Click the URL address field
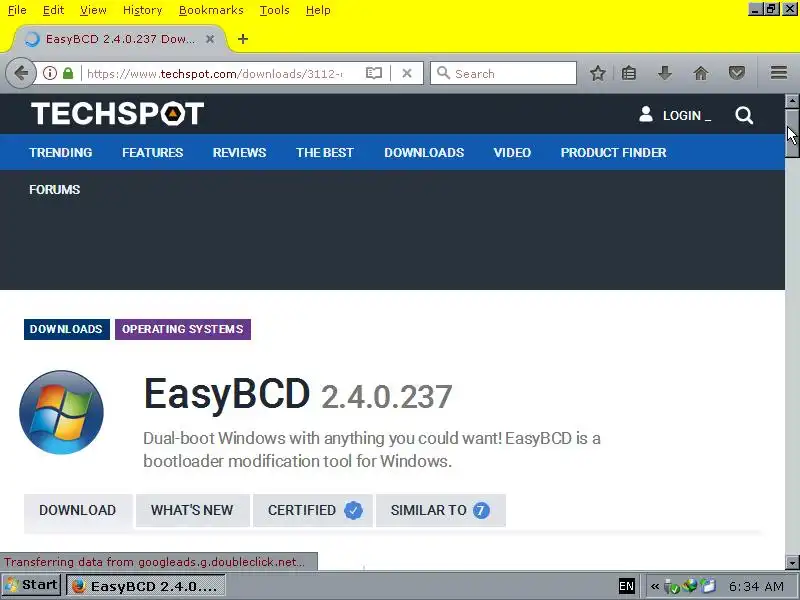The height and width of the screenshot is (600, 800). (214, 73)
